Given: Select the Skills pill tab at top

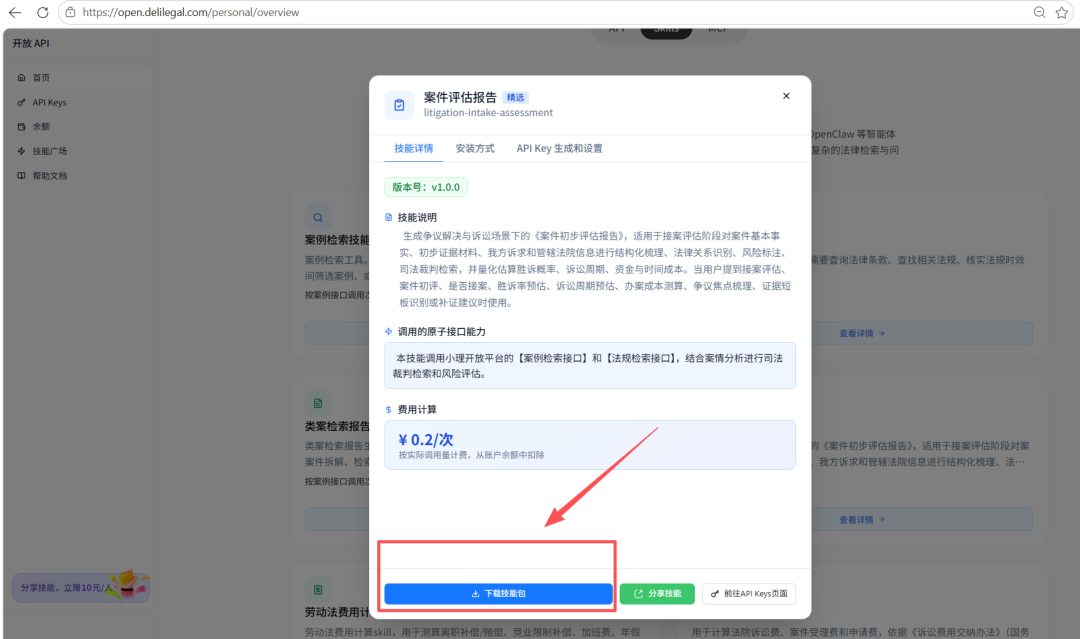Looking at the screenshot, I should [x=666, y=30].
